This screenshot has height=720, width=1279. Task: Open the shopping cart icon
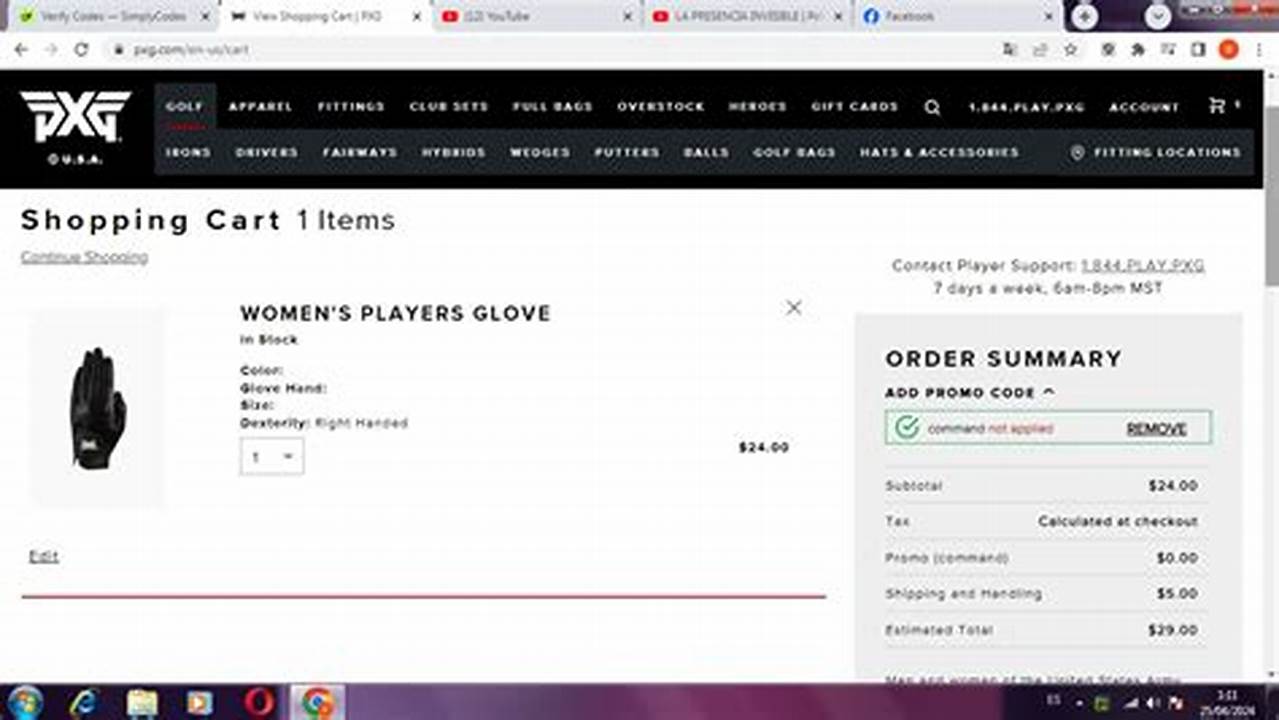point(1217,105)
